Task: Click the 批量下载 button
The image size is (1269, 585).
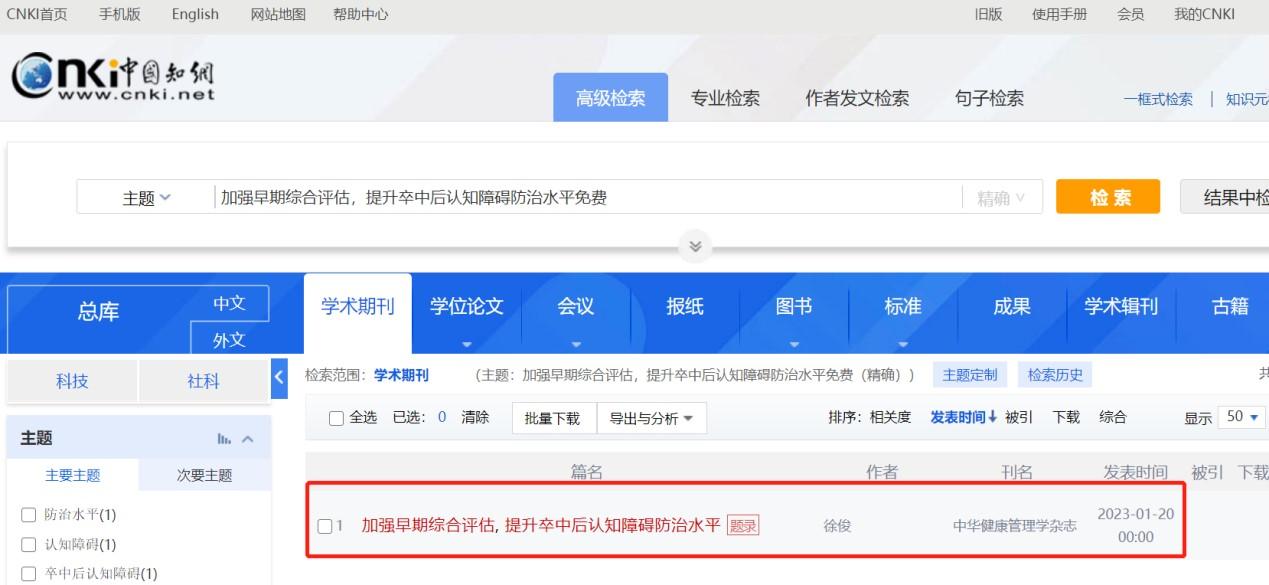Action: tap(552, 418)
